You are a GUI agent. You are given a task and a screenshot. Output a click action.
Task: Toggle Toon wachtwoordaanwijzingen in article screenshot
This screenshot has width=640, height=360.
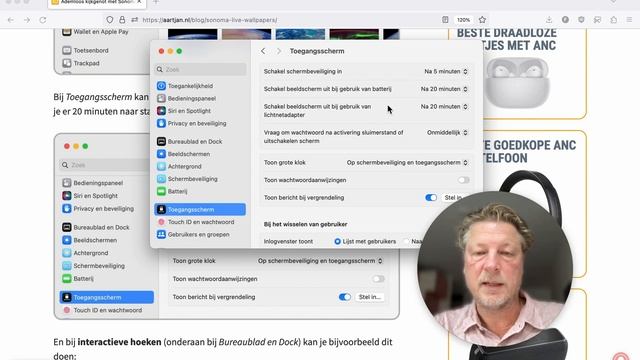(378, 279)
